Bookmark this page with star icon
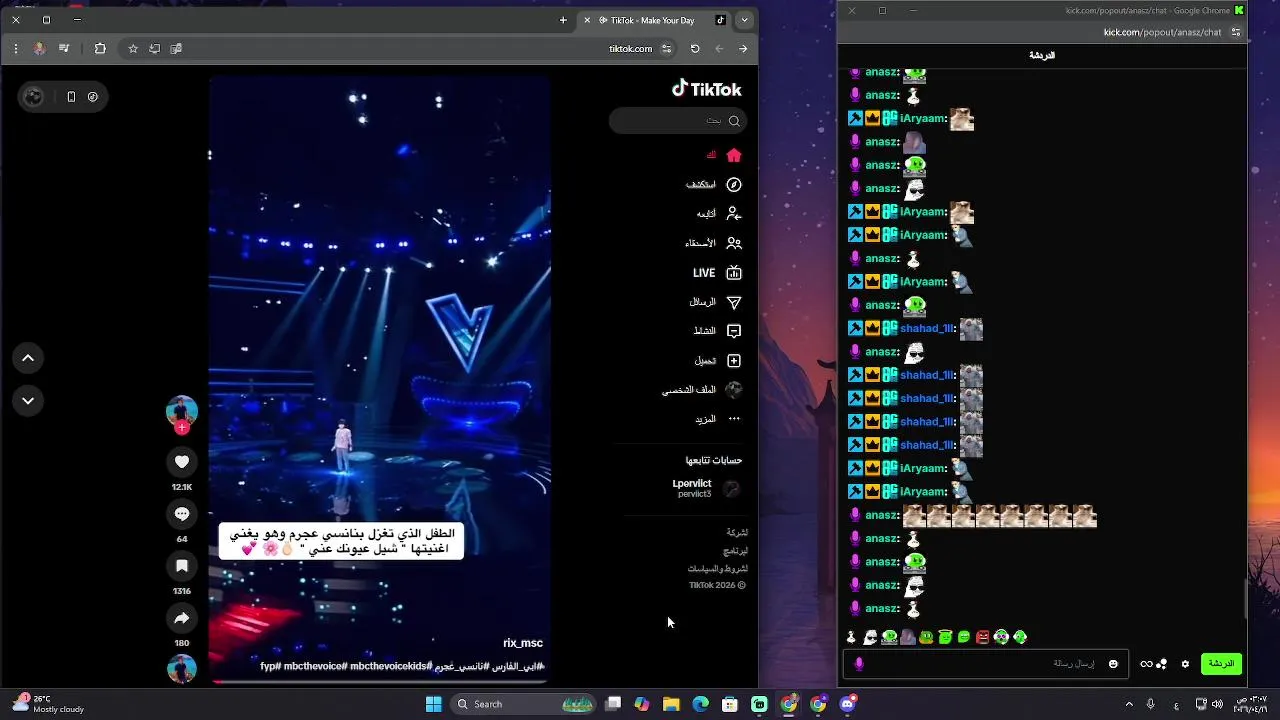 click(x=133, y=48)
